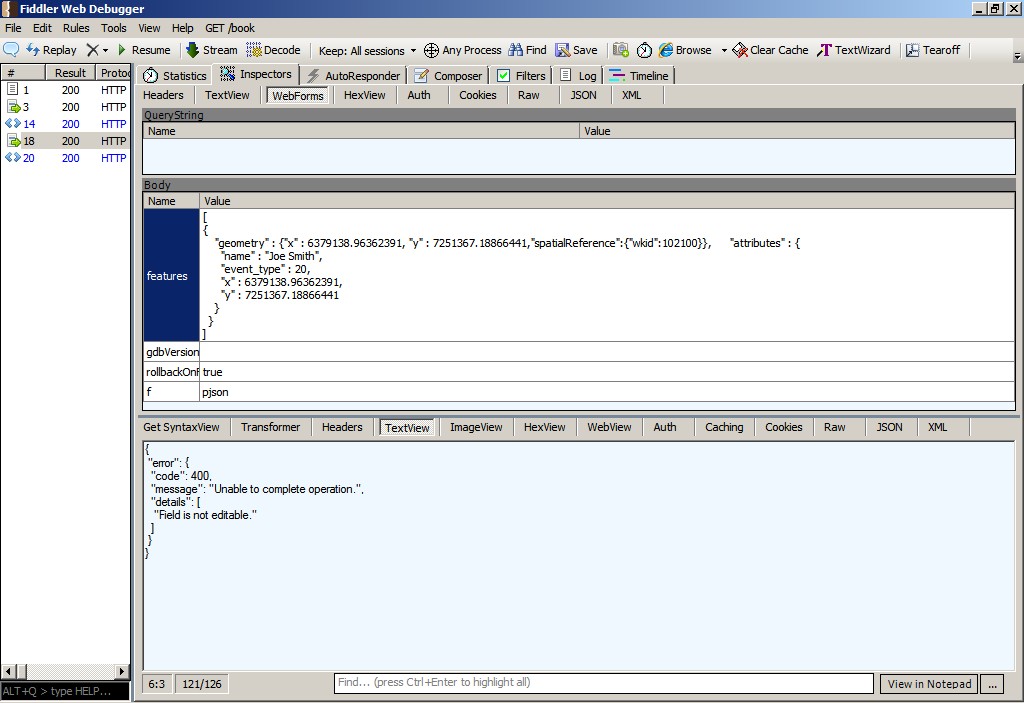Switch to the Inspectors tab
This screenshot has width=1024, height=703.
(256, 74)
